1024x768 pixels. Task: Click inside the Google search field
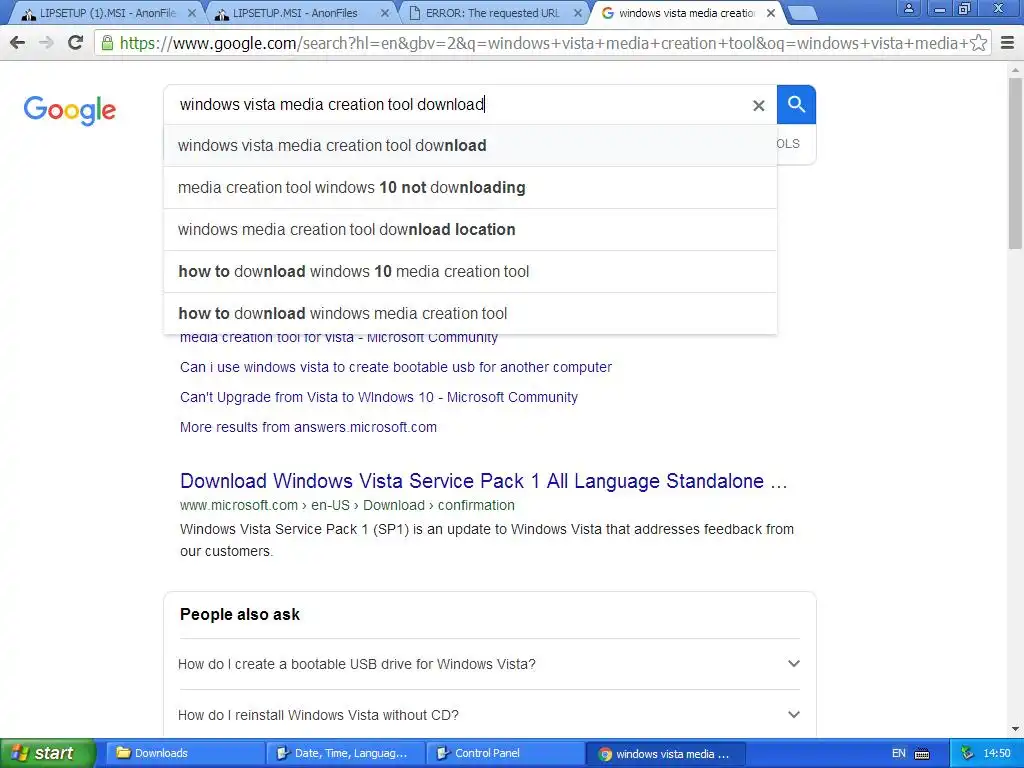(457, 104)
